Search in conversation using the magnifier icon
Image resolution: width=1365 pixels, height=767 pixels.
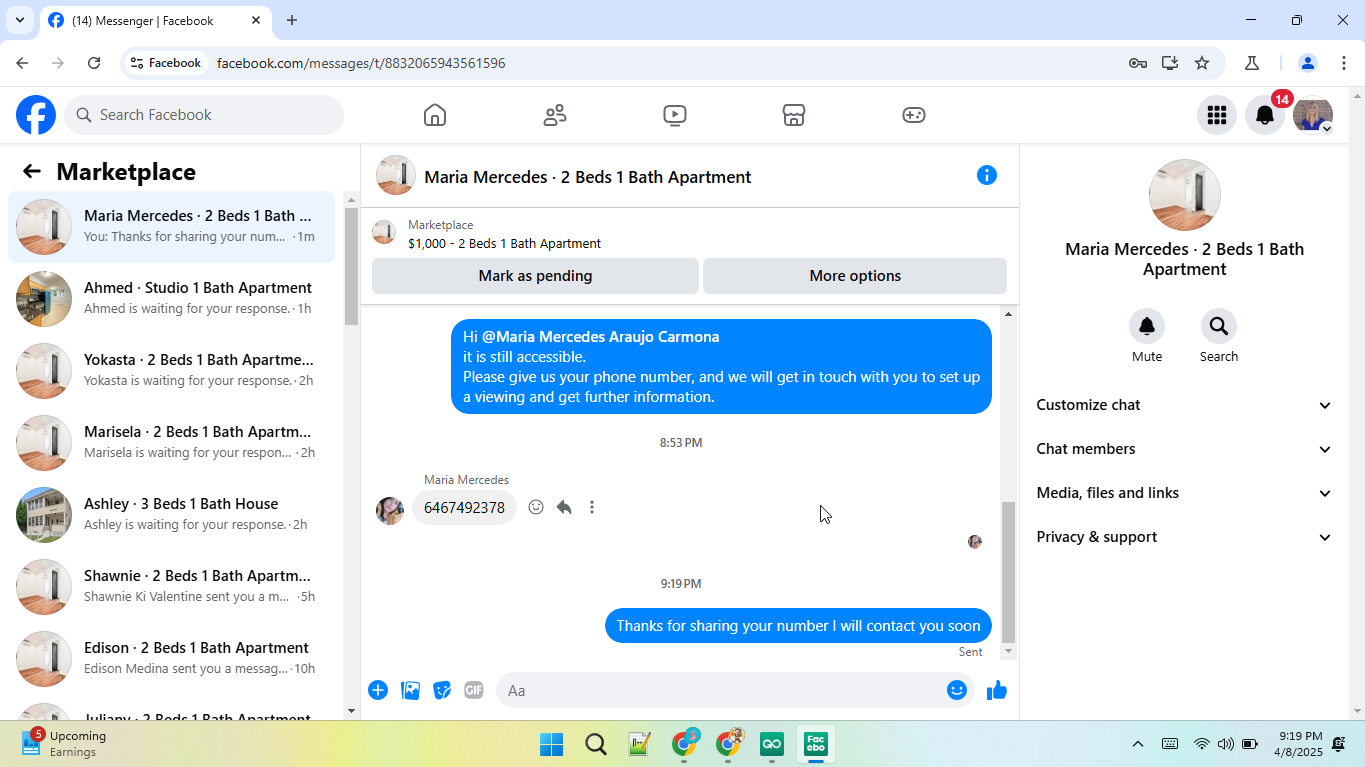pos(1219,326)
